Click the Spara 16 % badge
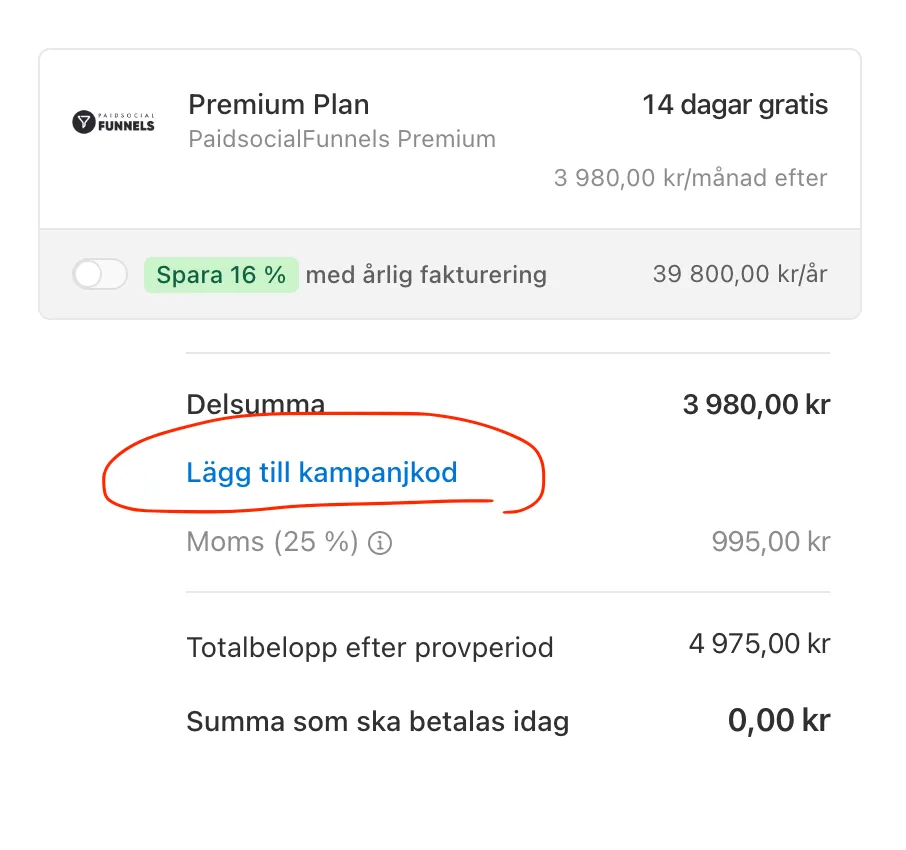The image size is (906, 850). (221, 274)
